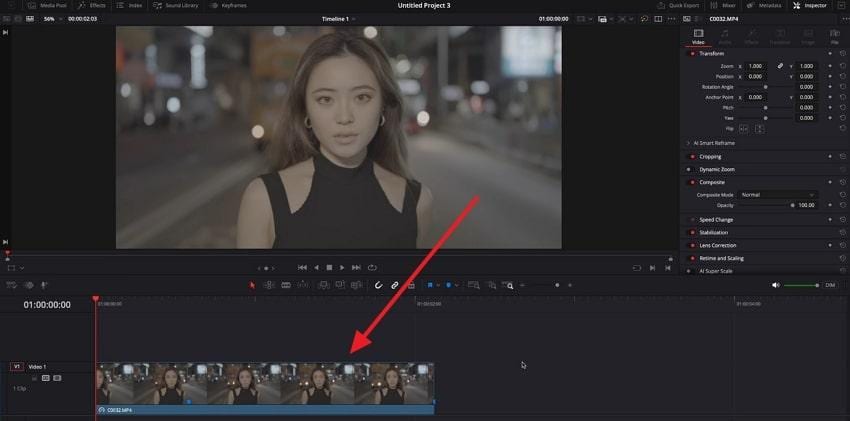Image resolution: width=850 pixels, height=421 pixels.
Task: Adjust the Rotation Angle slider
Action: (765, 87)
